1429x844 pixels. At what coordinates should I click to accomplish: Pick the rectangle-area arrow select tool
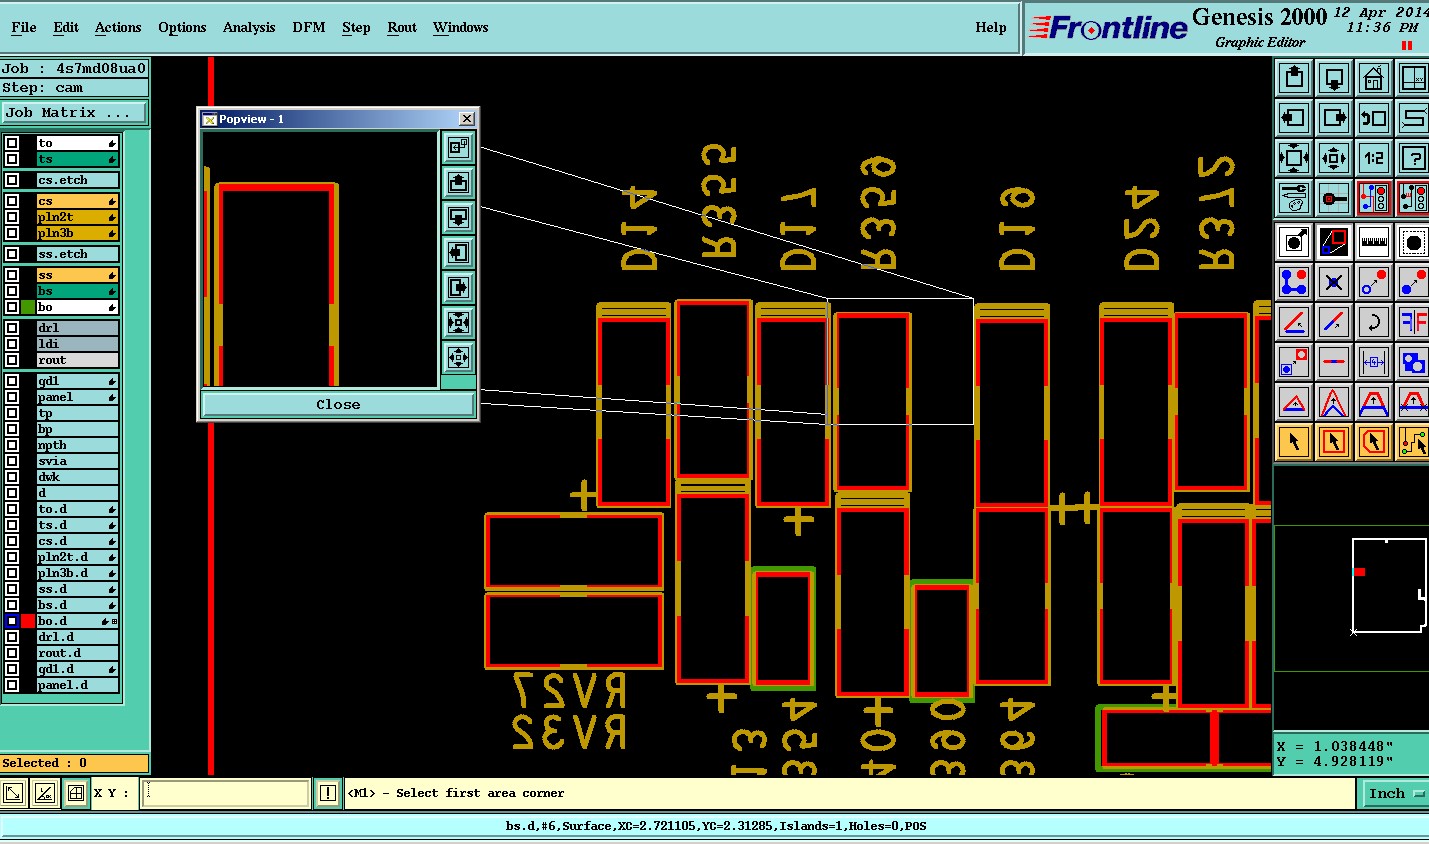[1333, 442]
